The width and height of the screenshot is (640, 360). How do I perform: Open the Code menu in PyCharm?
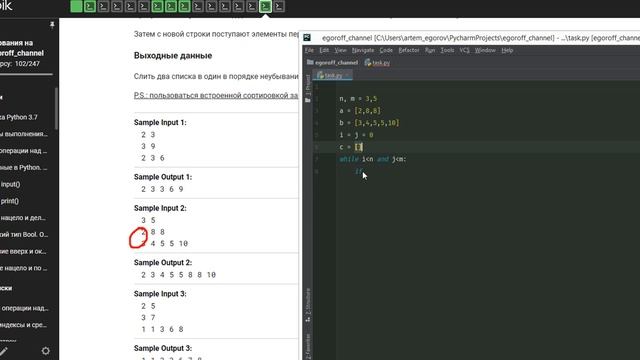386,50
